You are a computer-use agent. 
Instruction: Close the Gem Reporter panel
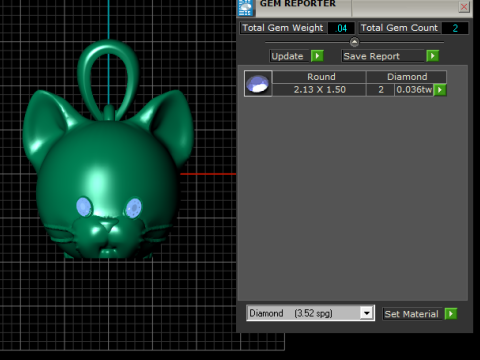coord(464,7)
